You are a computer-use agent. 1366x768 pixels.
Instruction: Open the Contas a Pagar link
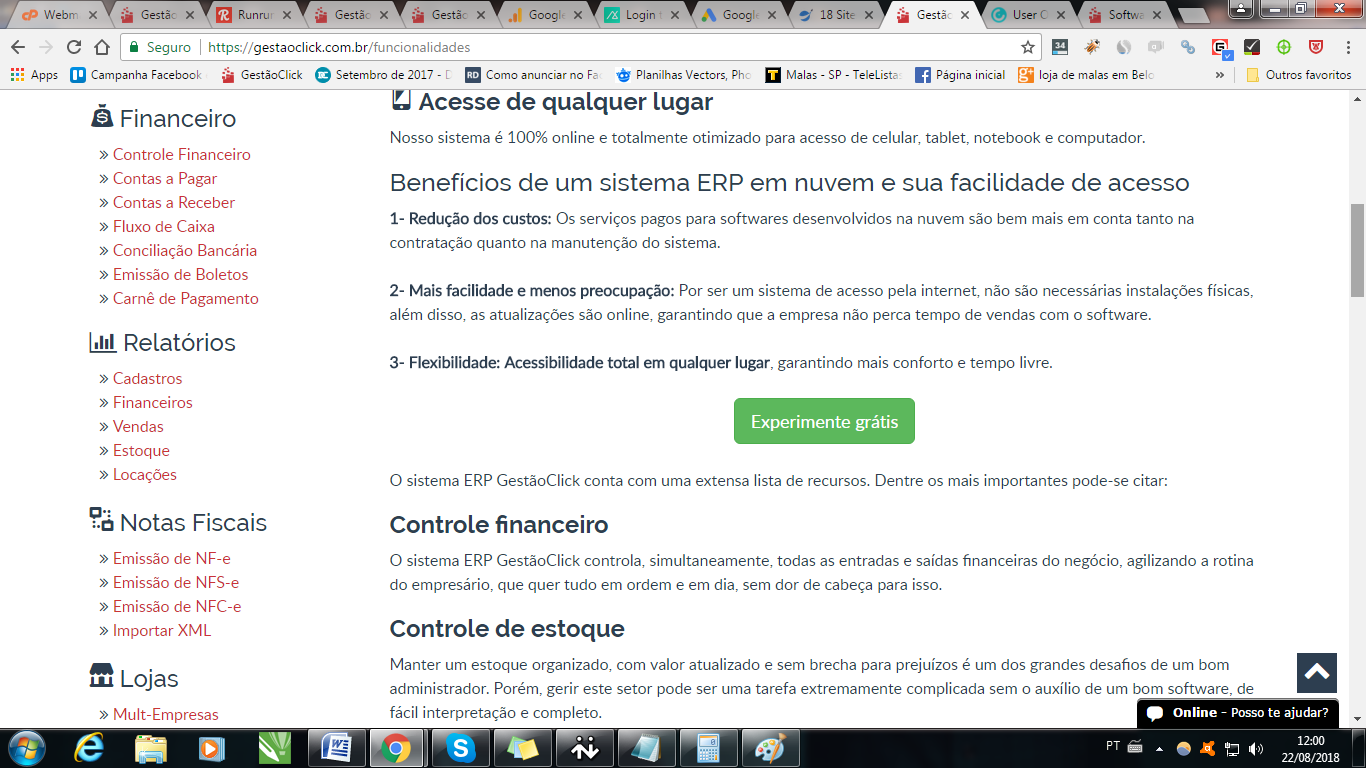tap(165, 178)
